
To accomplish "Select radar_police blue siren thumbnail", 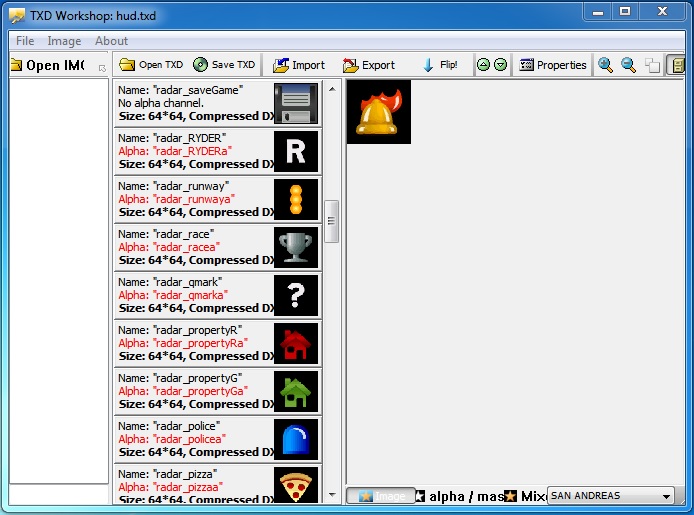I will pyautogui.click(x=296, y=439).
